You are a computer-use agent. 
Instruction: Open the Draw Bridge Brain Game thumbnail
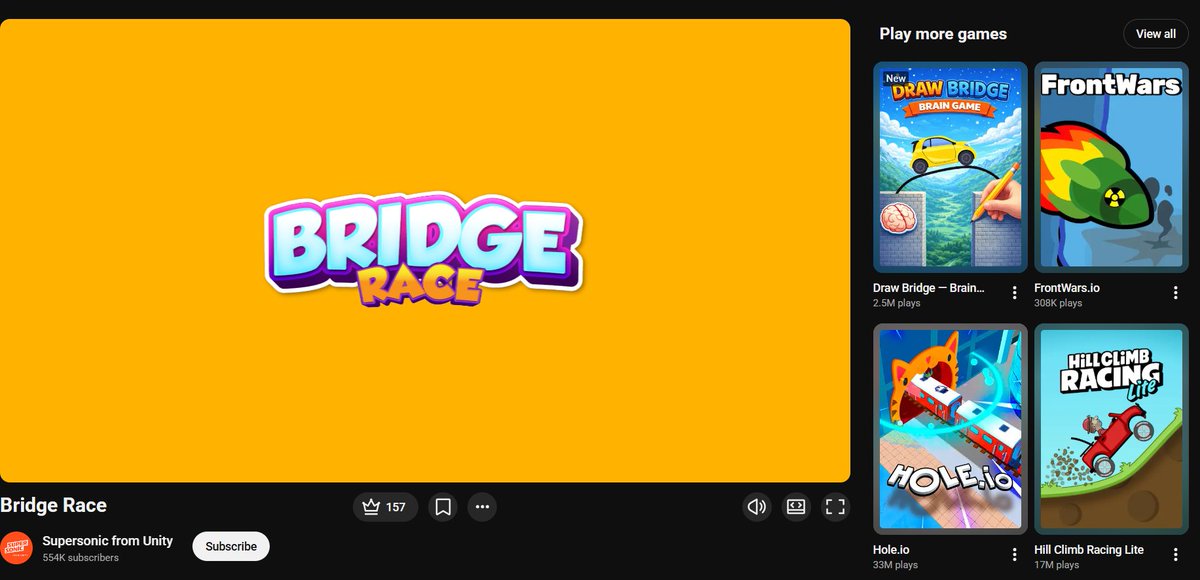pyautogui.click(x=950, y=167)
